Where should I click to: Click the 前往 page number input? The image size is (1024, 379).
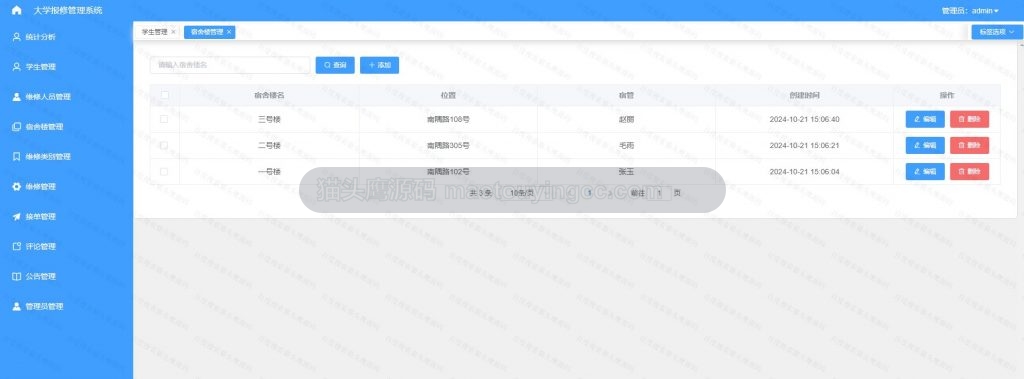[x=659, y=193]
